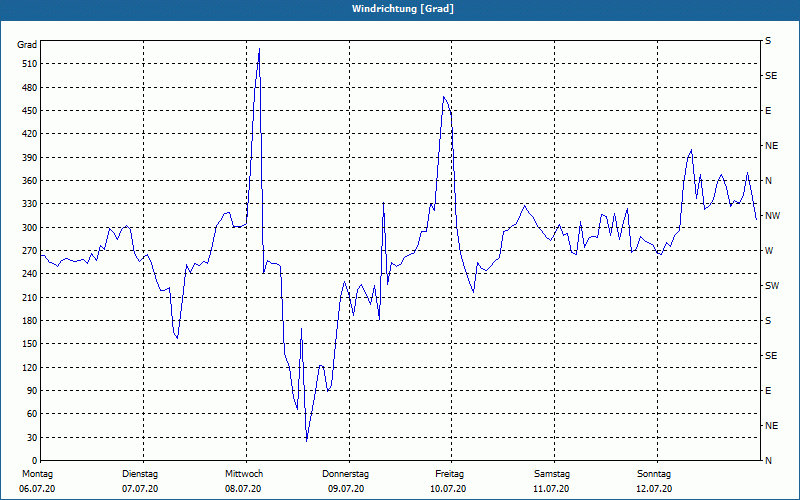Click the date "08.07.20"
This screenshot has width=800, height=500.
pos(243,489)
